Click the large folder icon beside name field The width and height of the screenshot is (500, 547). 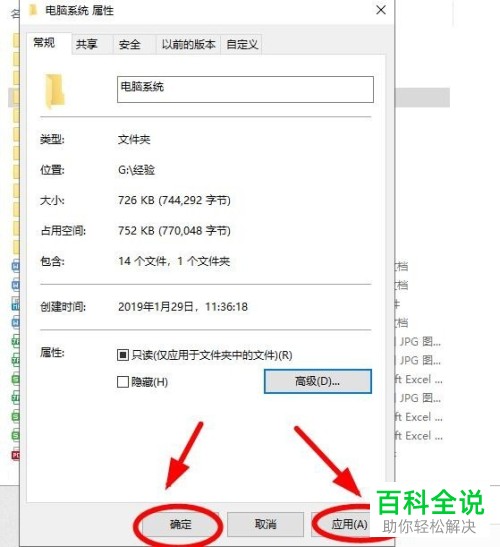(x=55, y=91)
